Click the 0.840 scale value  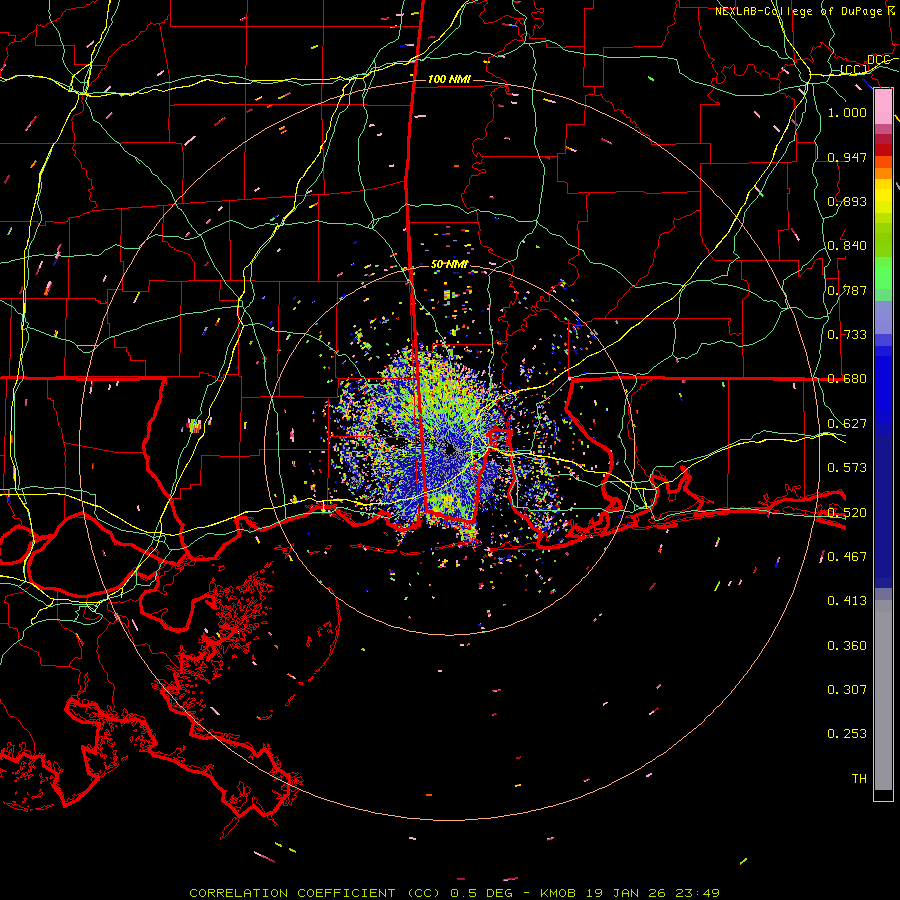coord(847,245)
